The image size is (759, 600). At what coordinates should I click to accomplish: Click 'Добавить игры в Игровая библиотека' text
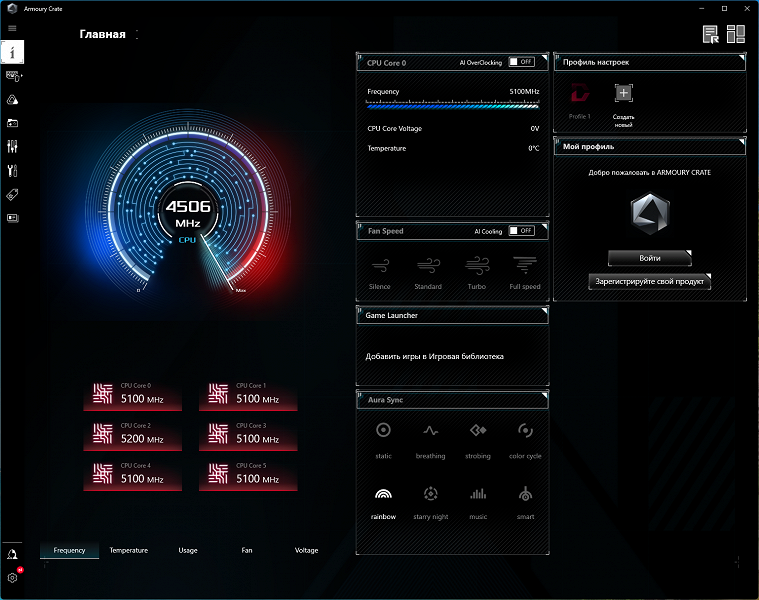pyautogui.click(x=434, y=356)
